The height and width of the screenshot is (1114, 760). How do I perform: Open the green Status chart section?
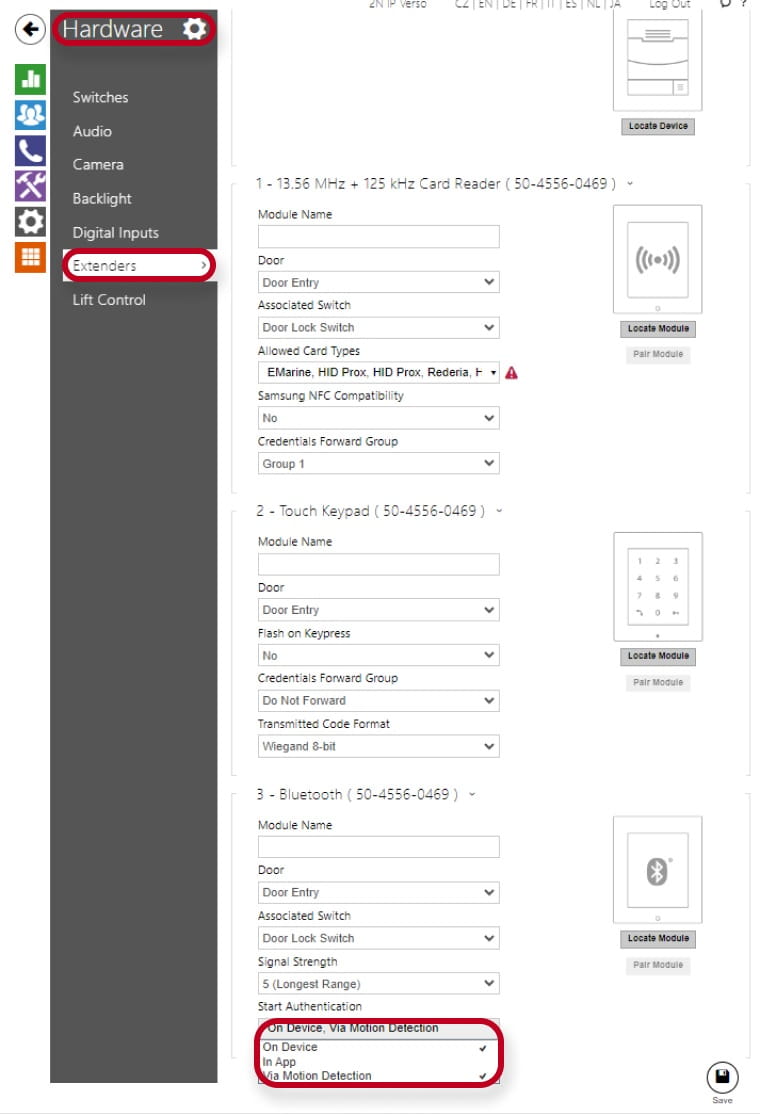click(x=31, y=79)
